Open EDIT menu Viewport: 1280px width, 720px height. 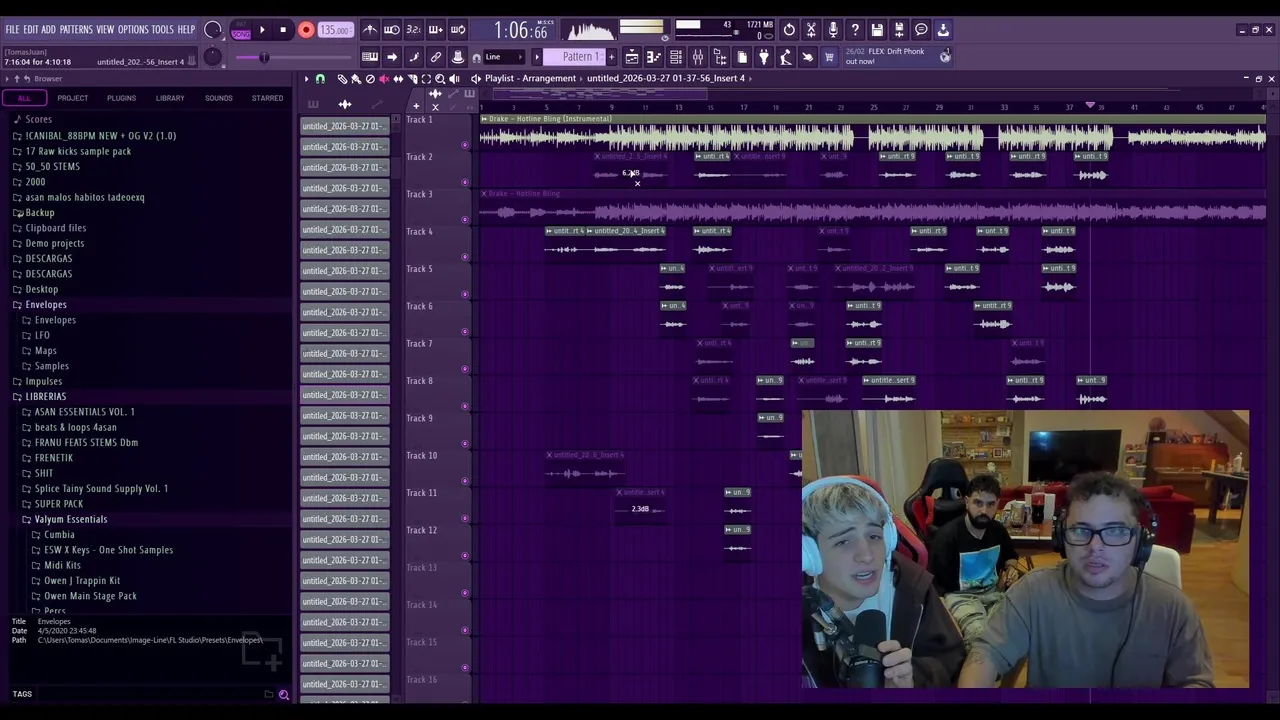[x=31, y=30]
